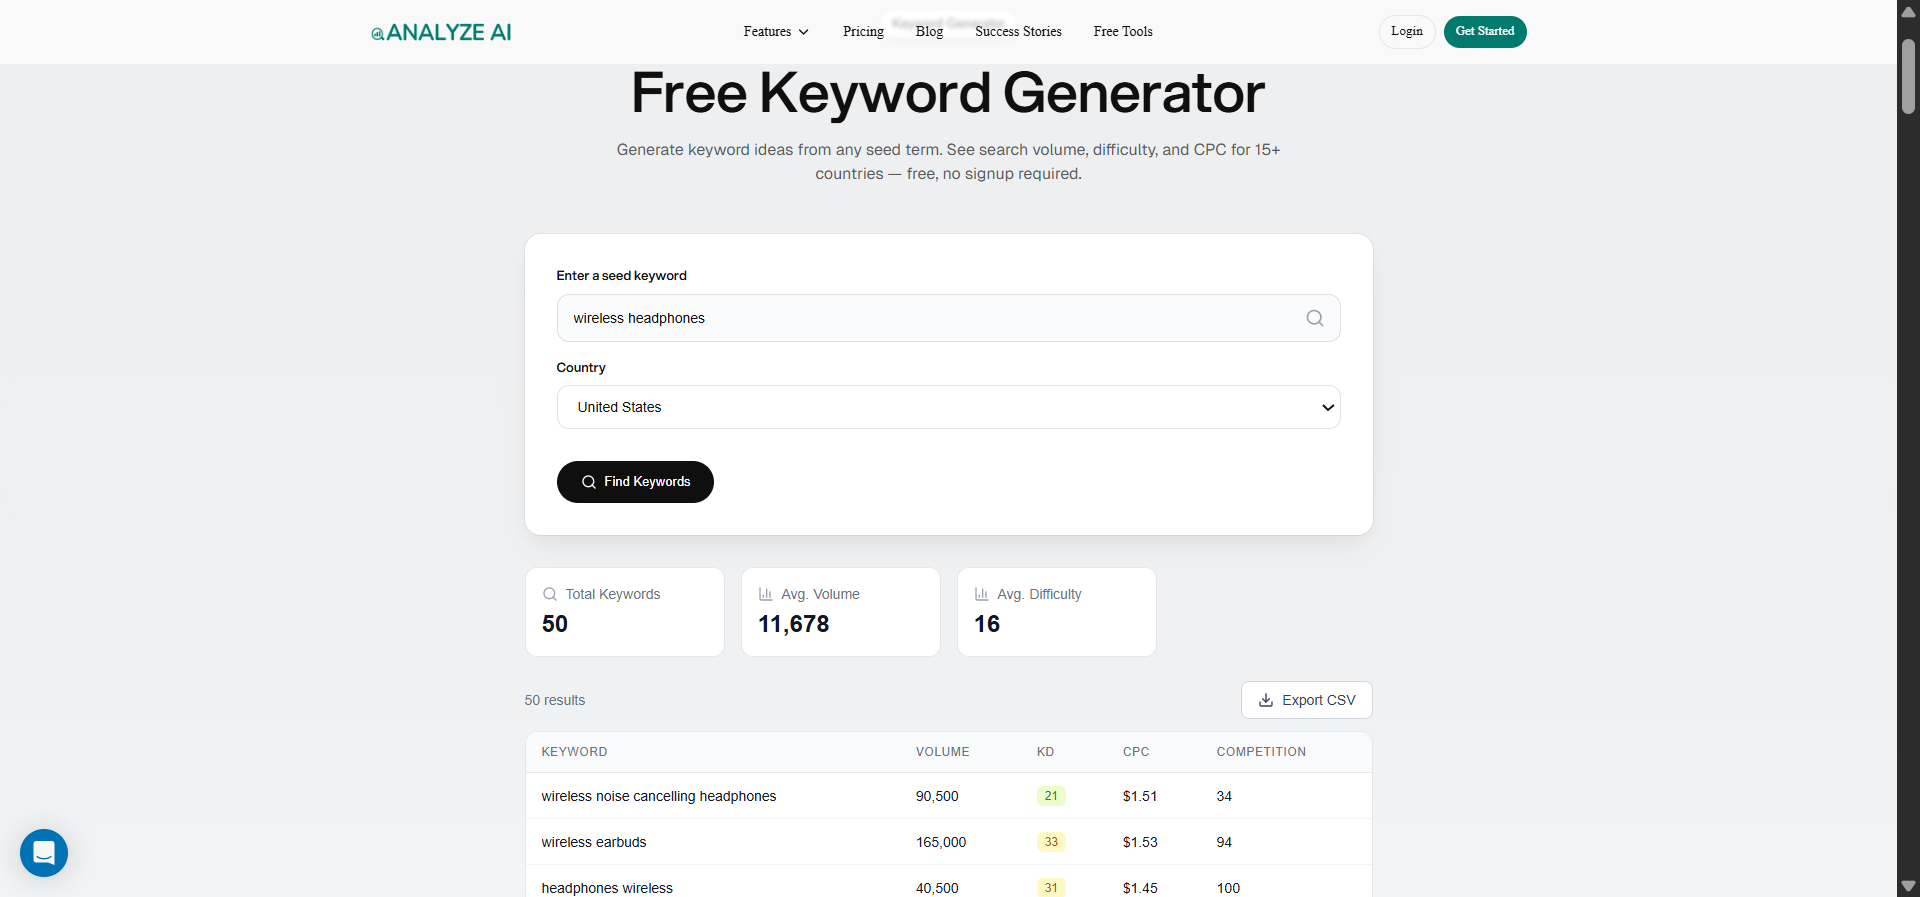Click the Find Keywords button

635,482
